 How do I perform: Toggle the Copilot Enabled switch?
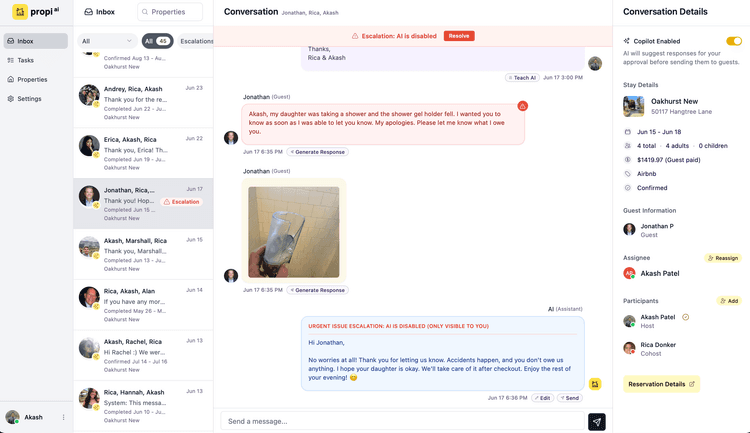(734, 41)
